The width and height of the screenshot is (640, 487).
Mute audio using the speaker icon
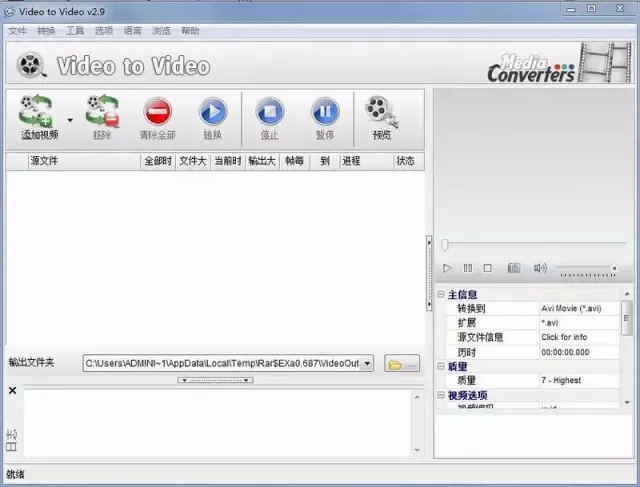[540, 268]
